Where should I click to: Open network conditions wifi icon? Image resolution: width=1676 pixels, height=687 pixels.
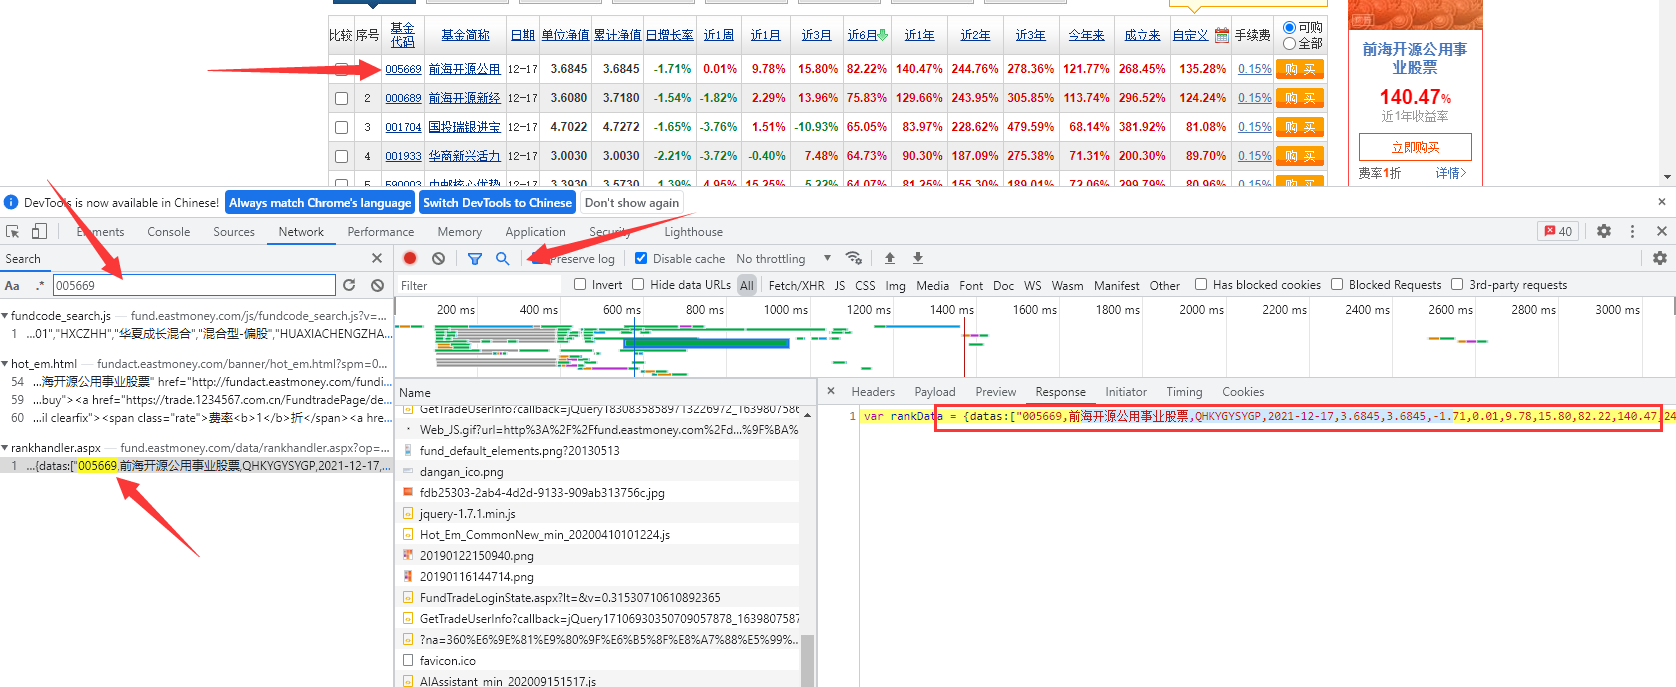pos(854,258)
